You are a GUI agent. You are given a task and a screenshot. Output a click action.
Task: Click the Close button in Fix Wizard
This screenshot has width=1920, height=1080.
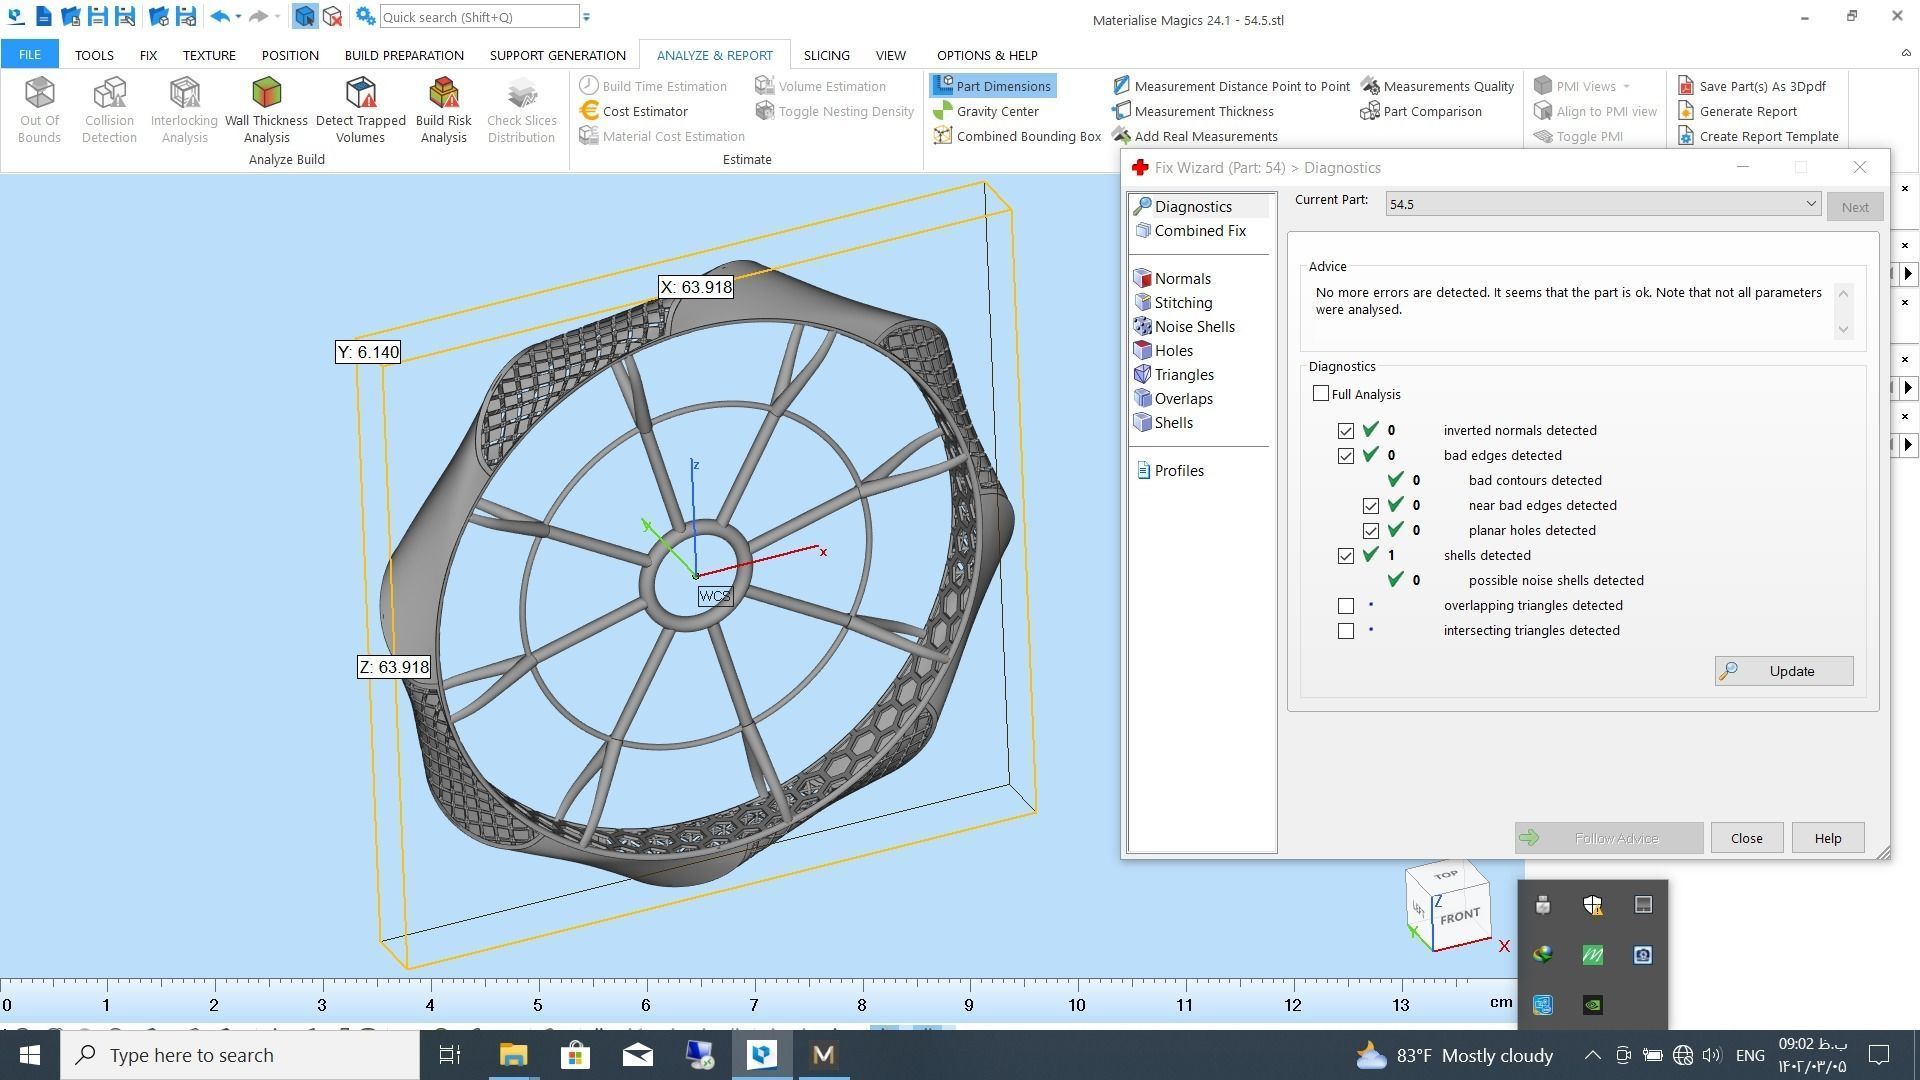pyautogui.click(x=1746, y=838)
